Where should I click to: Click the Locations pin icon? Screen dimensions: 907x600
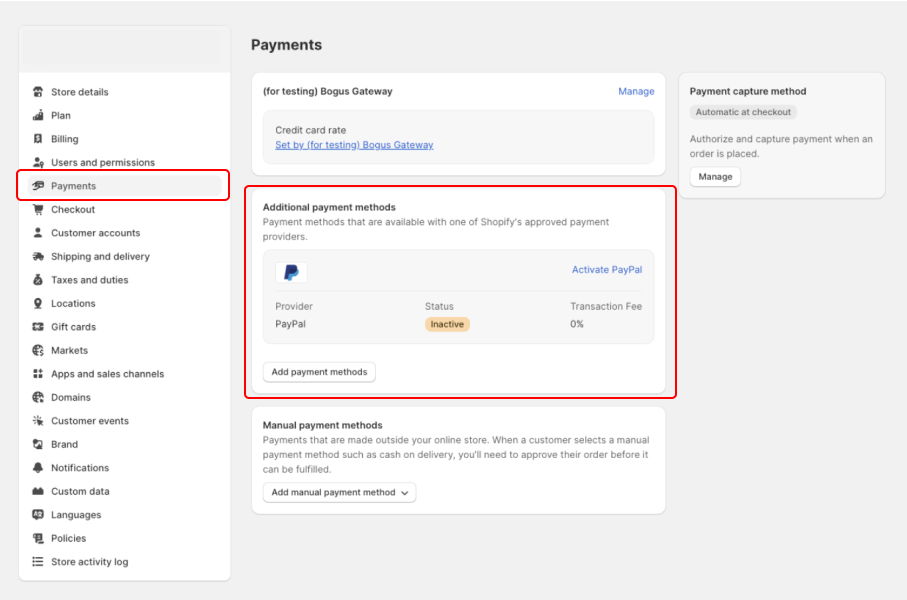pos(38,303)
